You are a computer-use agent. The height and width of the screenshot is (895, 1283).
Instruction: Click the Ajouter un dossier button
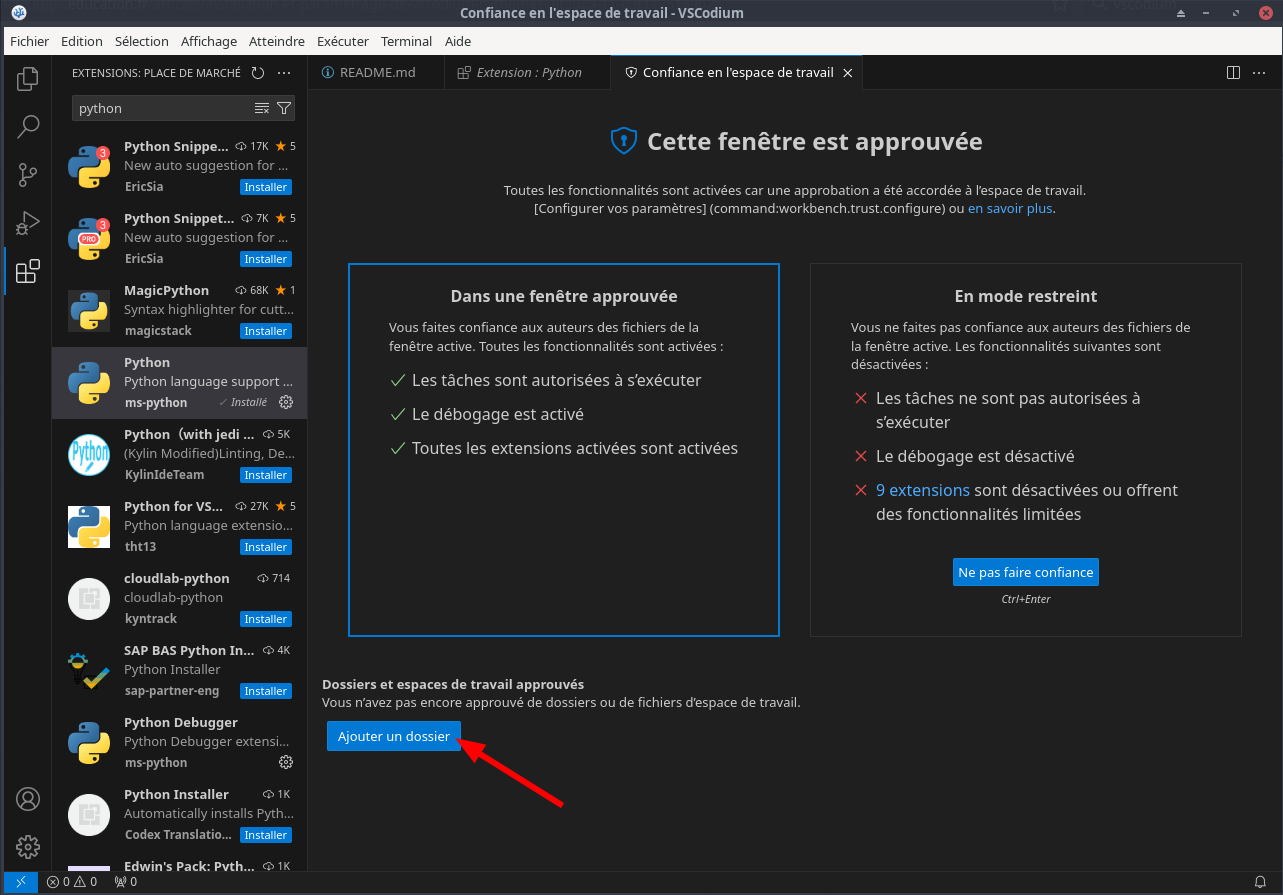point(394,736)
